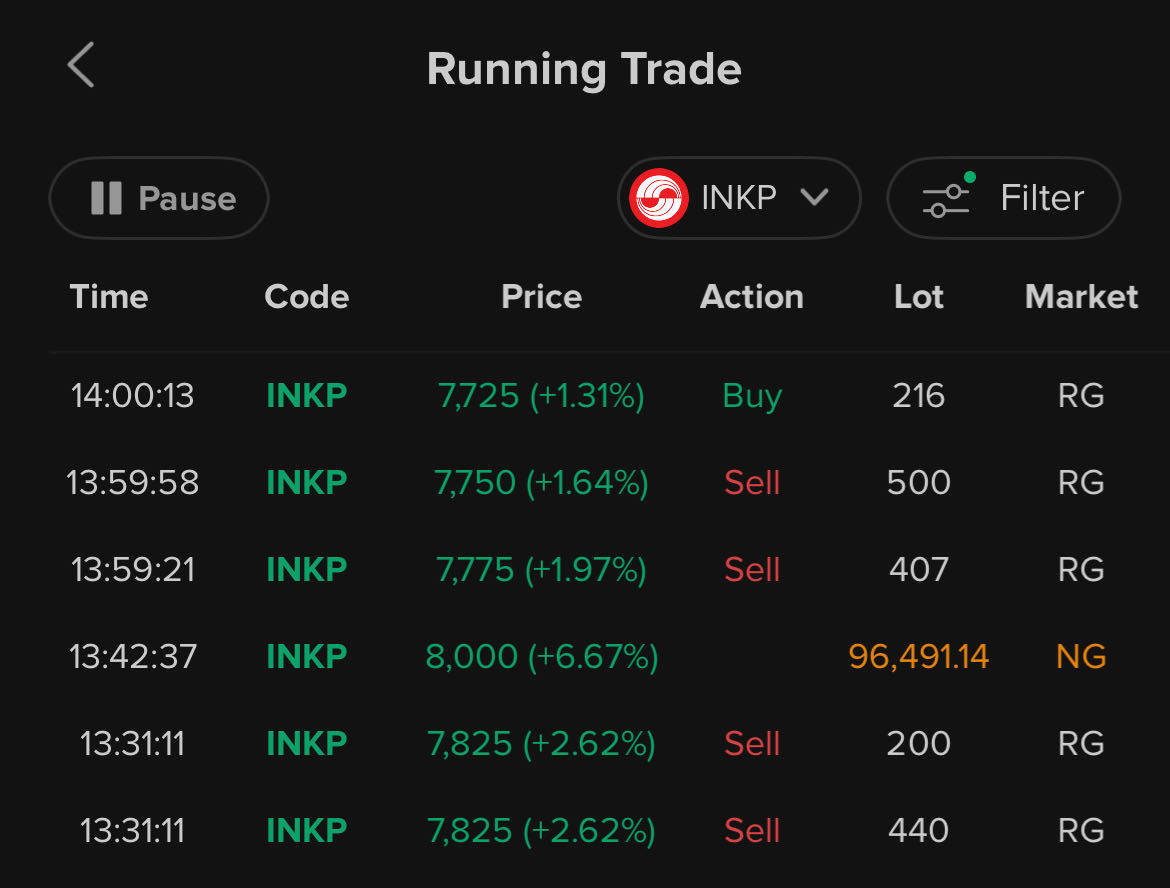Image resolution: width=1170 pixels, height=888 pixels.
Task: Open INKP code in the 14:00:13 row
Action: (x=306, y=396)
